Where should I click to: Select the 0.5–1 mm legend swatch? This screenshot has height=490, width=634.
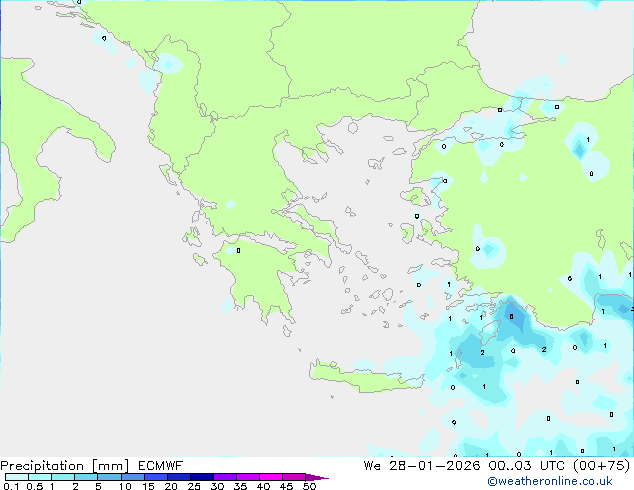click(x=40, y=477)
